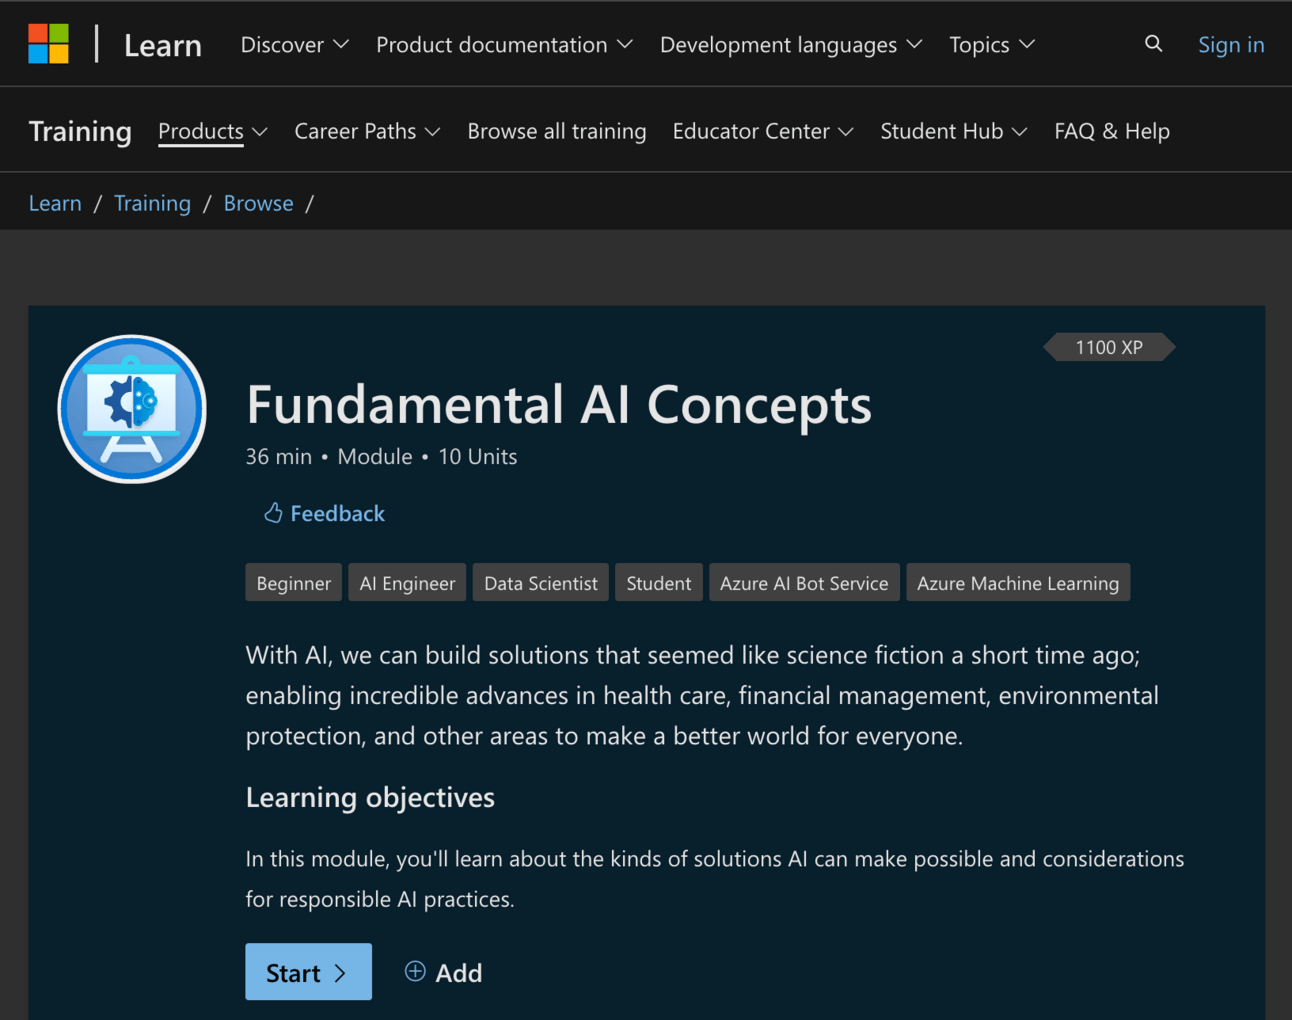Open the Student Hub dropdown
The image size is (1292, 1020).
tap(954, 131)
